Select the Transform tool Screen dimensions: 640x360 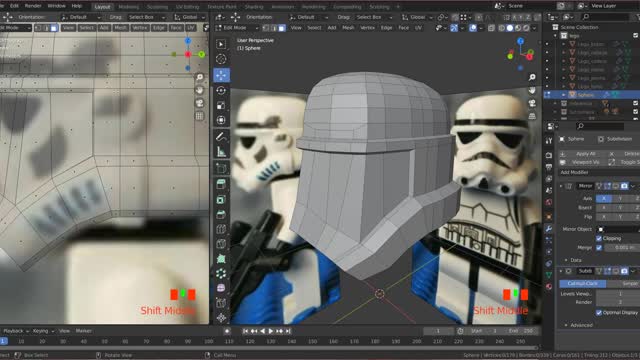tap(221, 120)
